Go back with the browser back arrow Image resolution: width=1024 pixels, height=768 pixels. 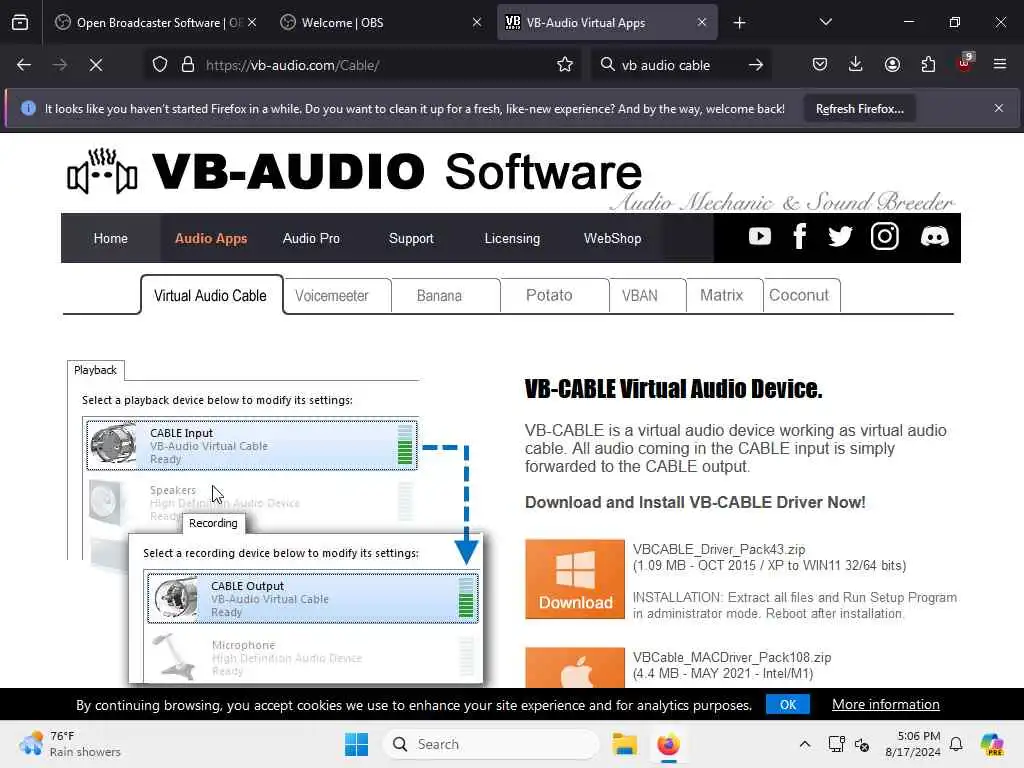pyautogui.click(x=24, y=65)
